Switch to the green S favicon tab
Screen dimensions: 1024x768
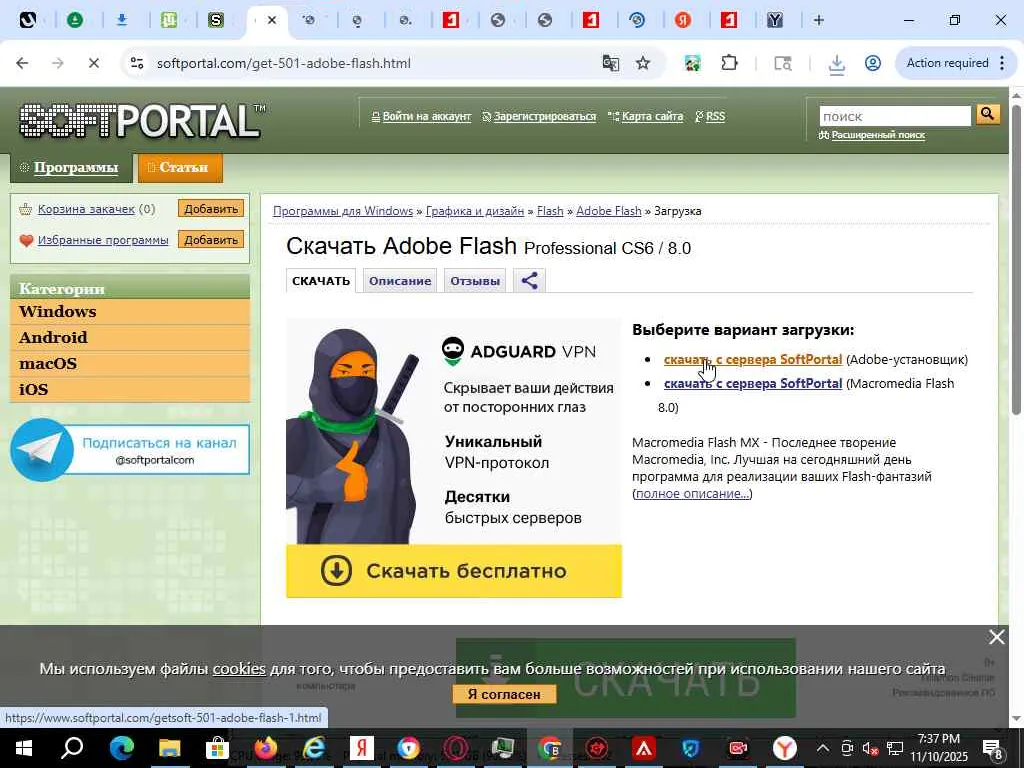[216, 20]
